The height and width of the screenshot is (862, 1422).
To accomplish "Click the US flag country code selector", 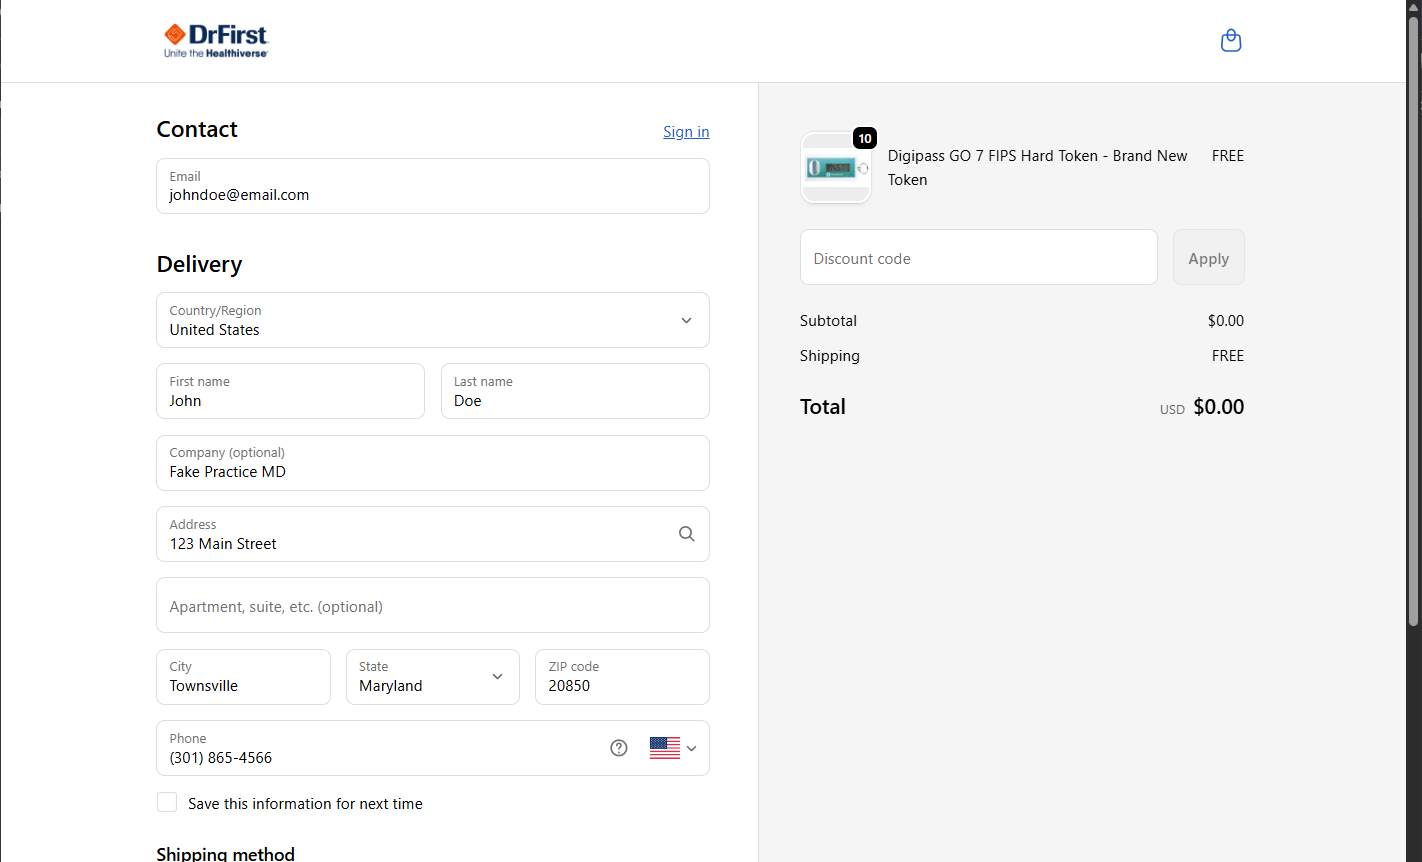I will 665,748.
